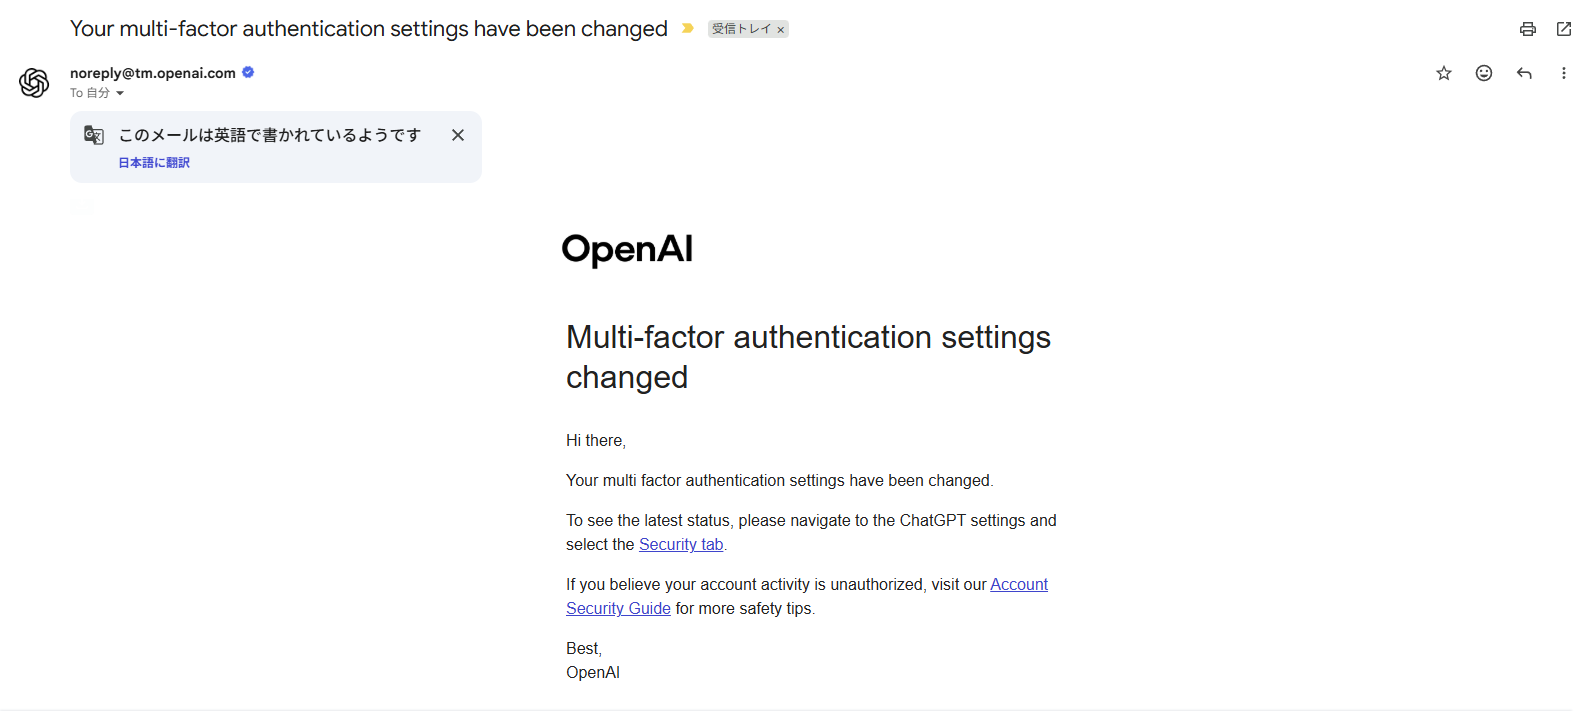Reply to the OpenAI email

point(1524,73)
